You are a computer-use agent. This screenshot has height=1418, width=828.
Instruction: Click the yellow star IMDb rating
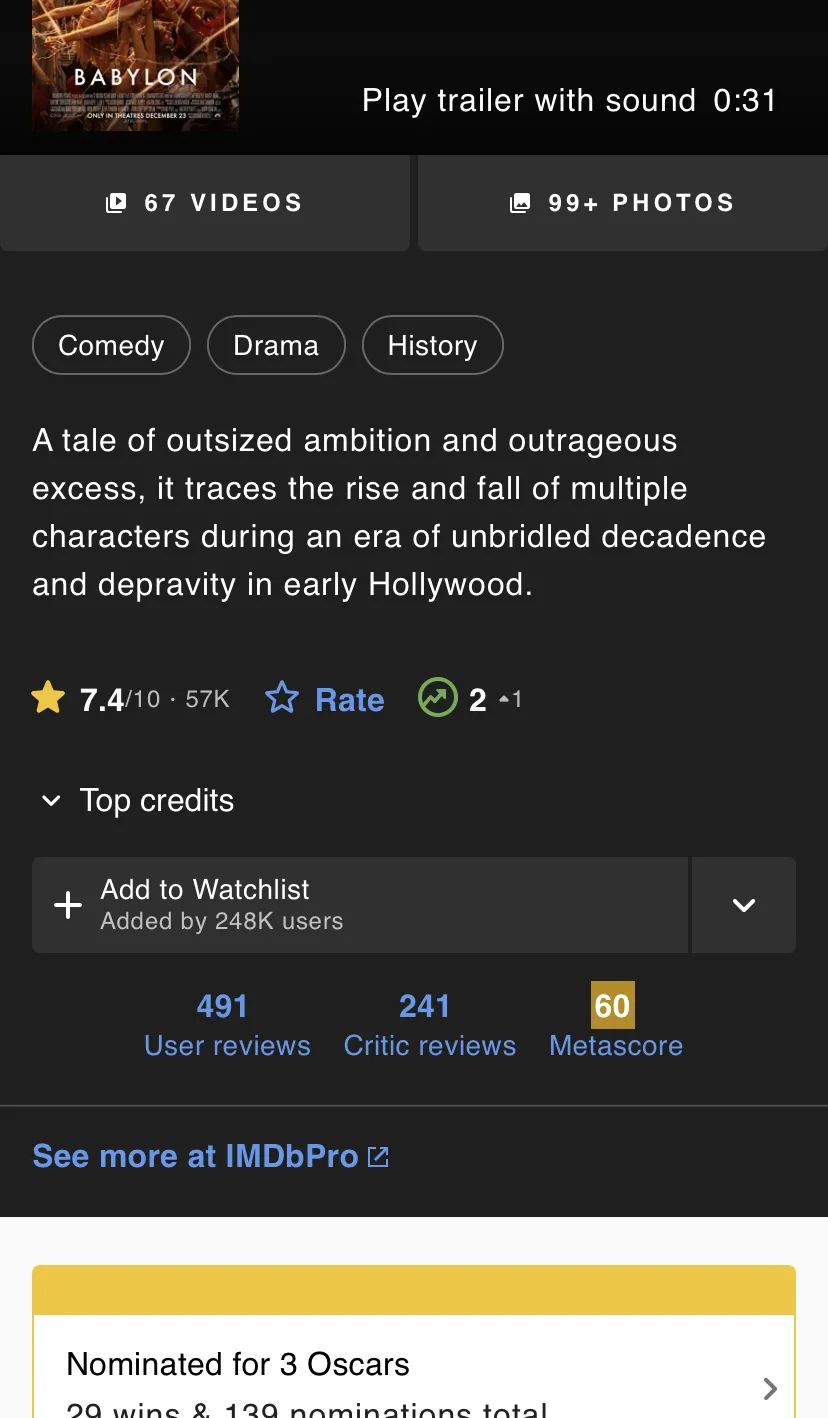(x=48, y=698)
